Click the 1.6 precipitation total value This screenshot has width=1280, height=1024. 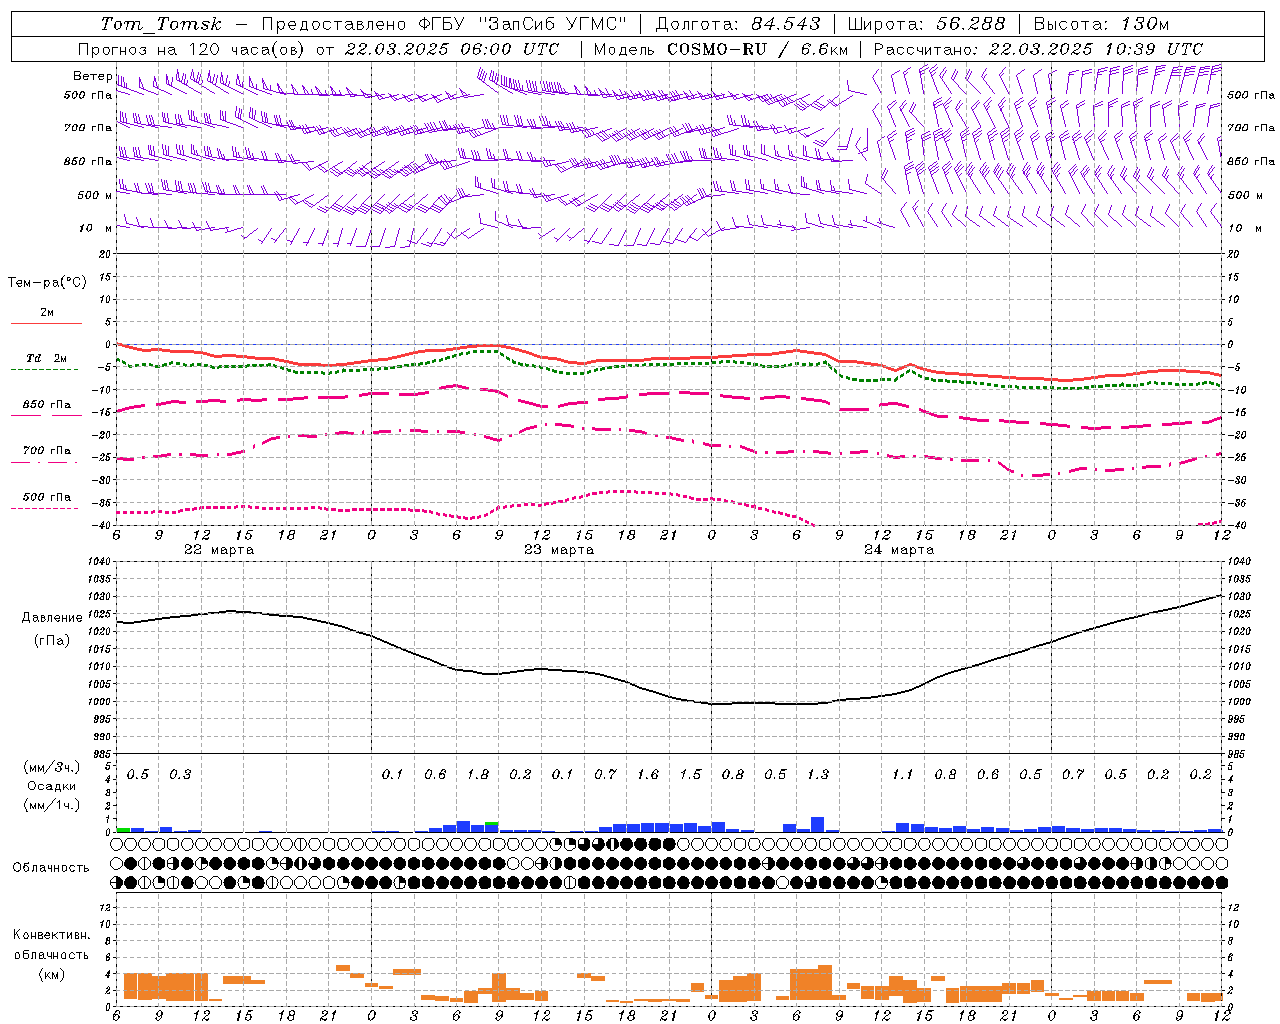(648, 775)
